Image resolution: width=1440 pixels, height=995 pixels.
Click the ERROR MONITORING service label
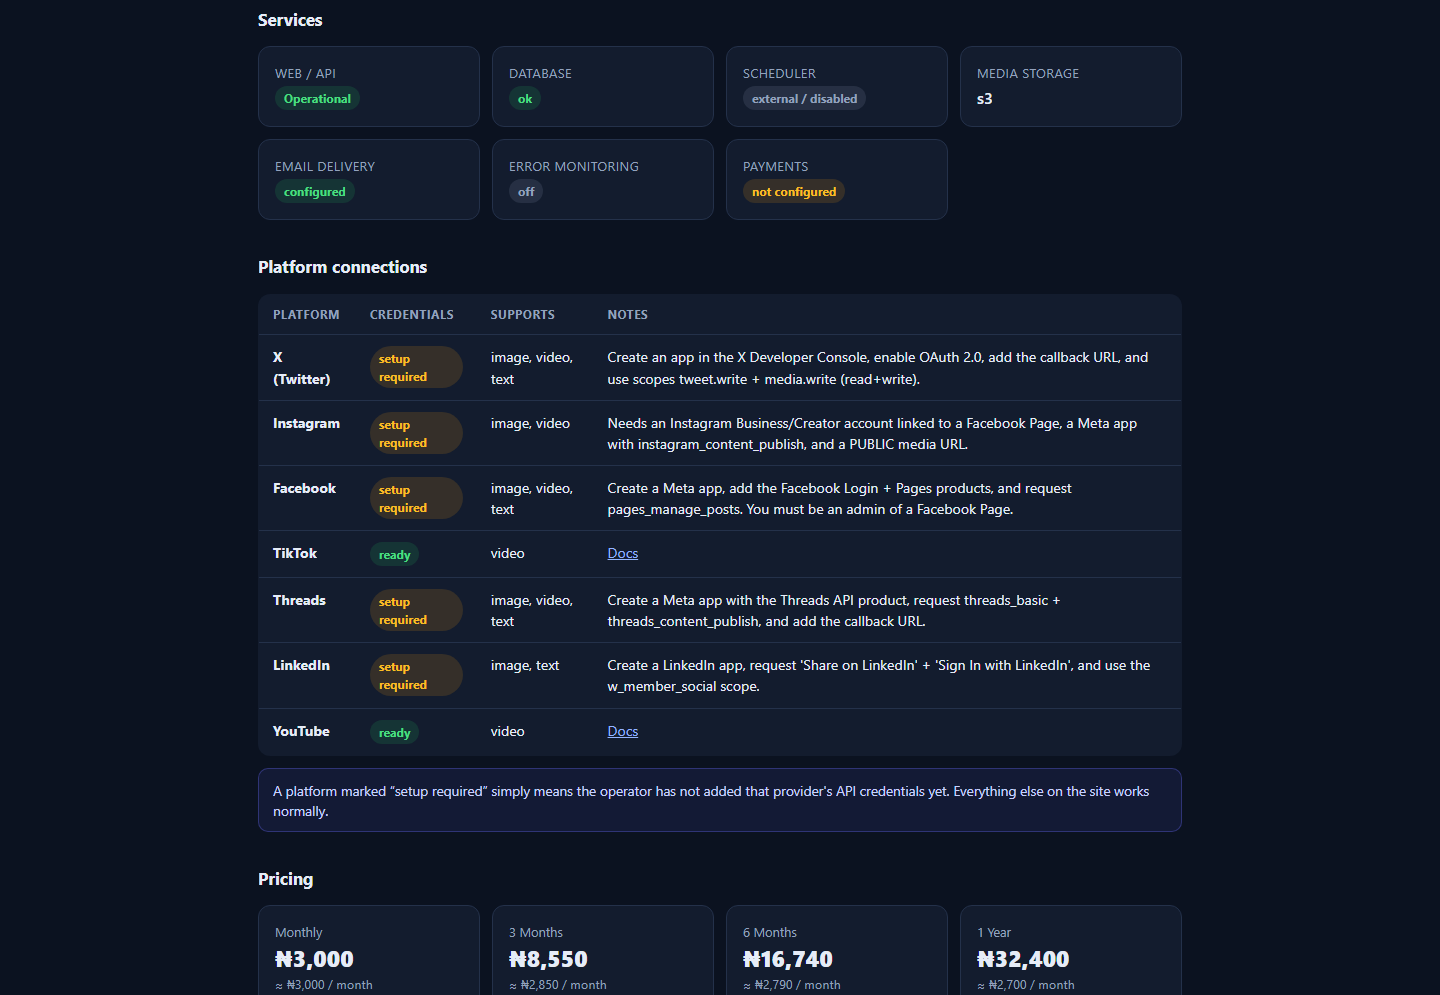[x=574, y=167]
